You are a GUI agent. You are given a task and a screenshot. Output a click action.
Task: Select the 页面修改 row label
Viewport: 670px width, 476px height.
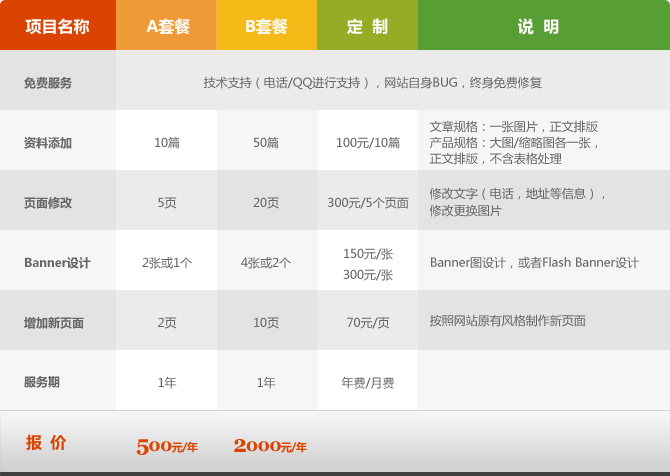pyautogui.click(x=48, y=203)
